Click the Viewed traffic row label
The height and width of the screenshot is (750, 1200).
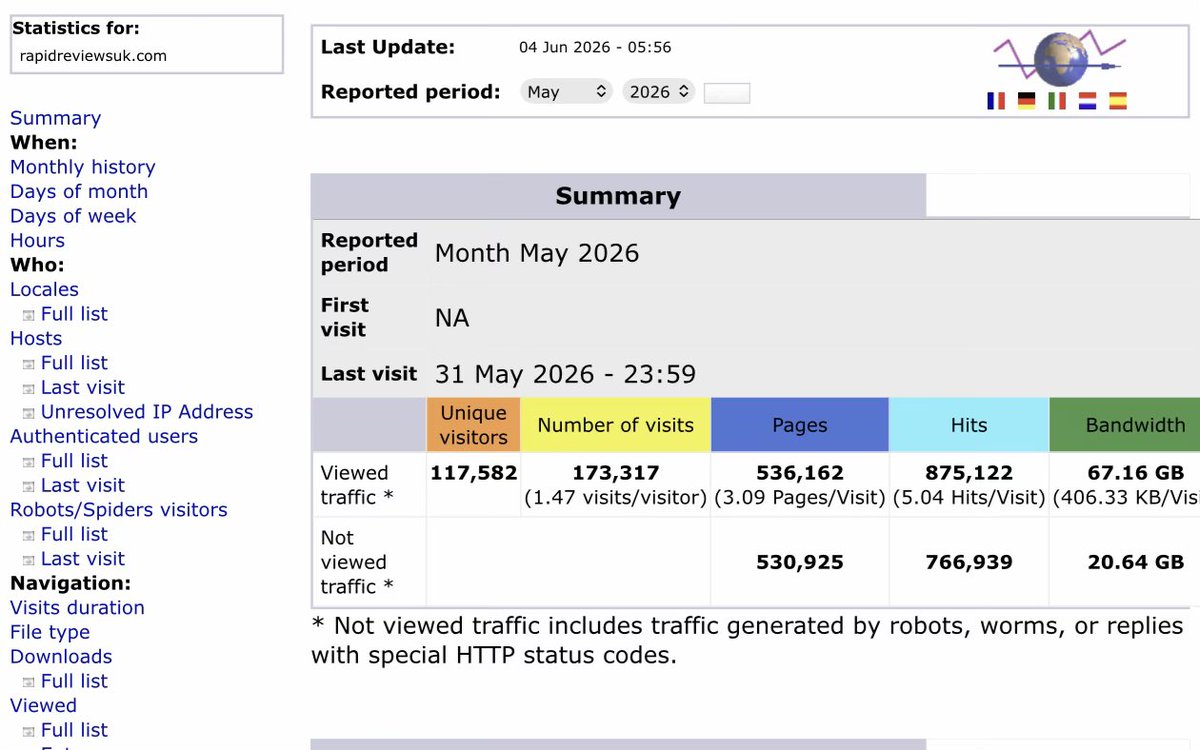357,485
